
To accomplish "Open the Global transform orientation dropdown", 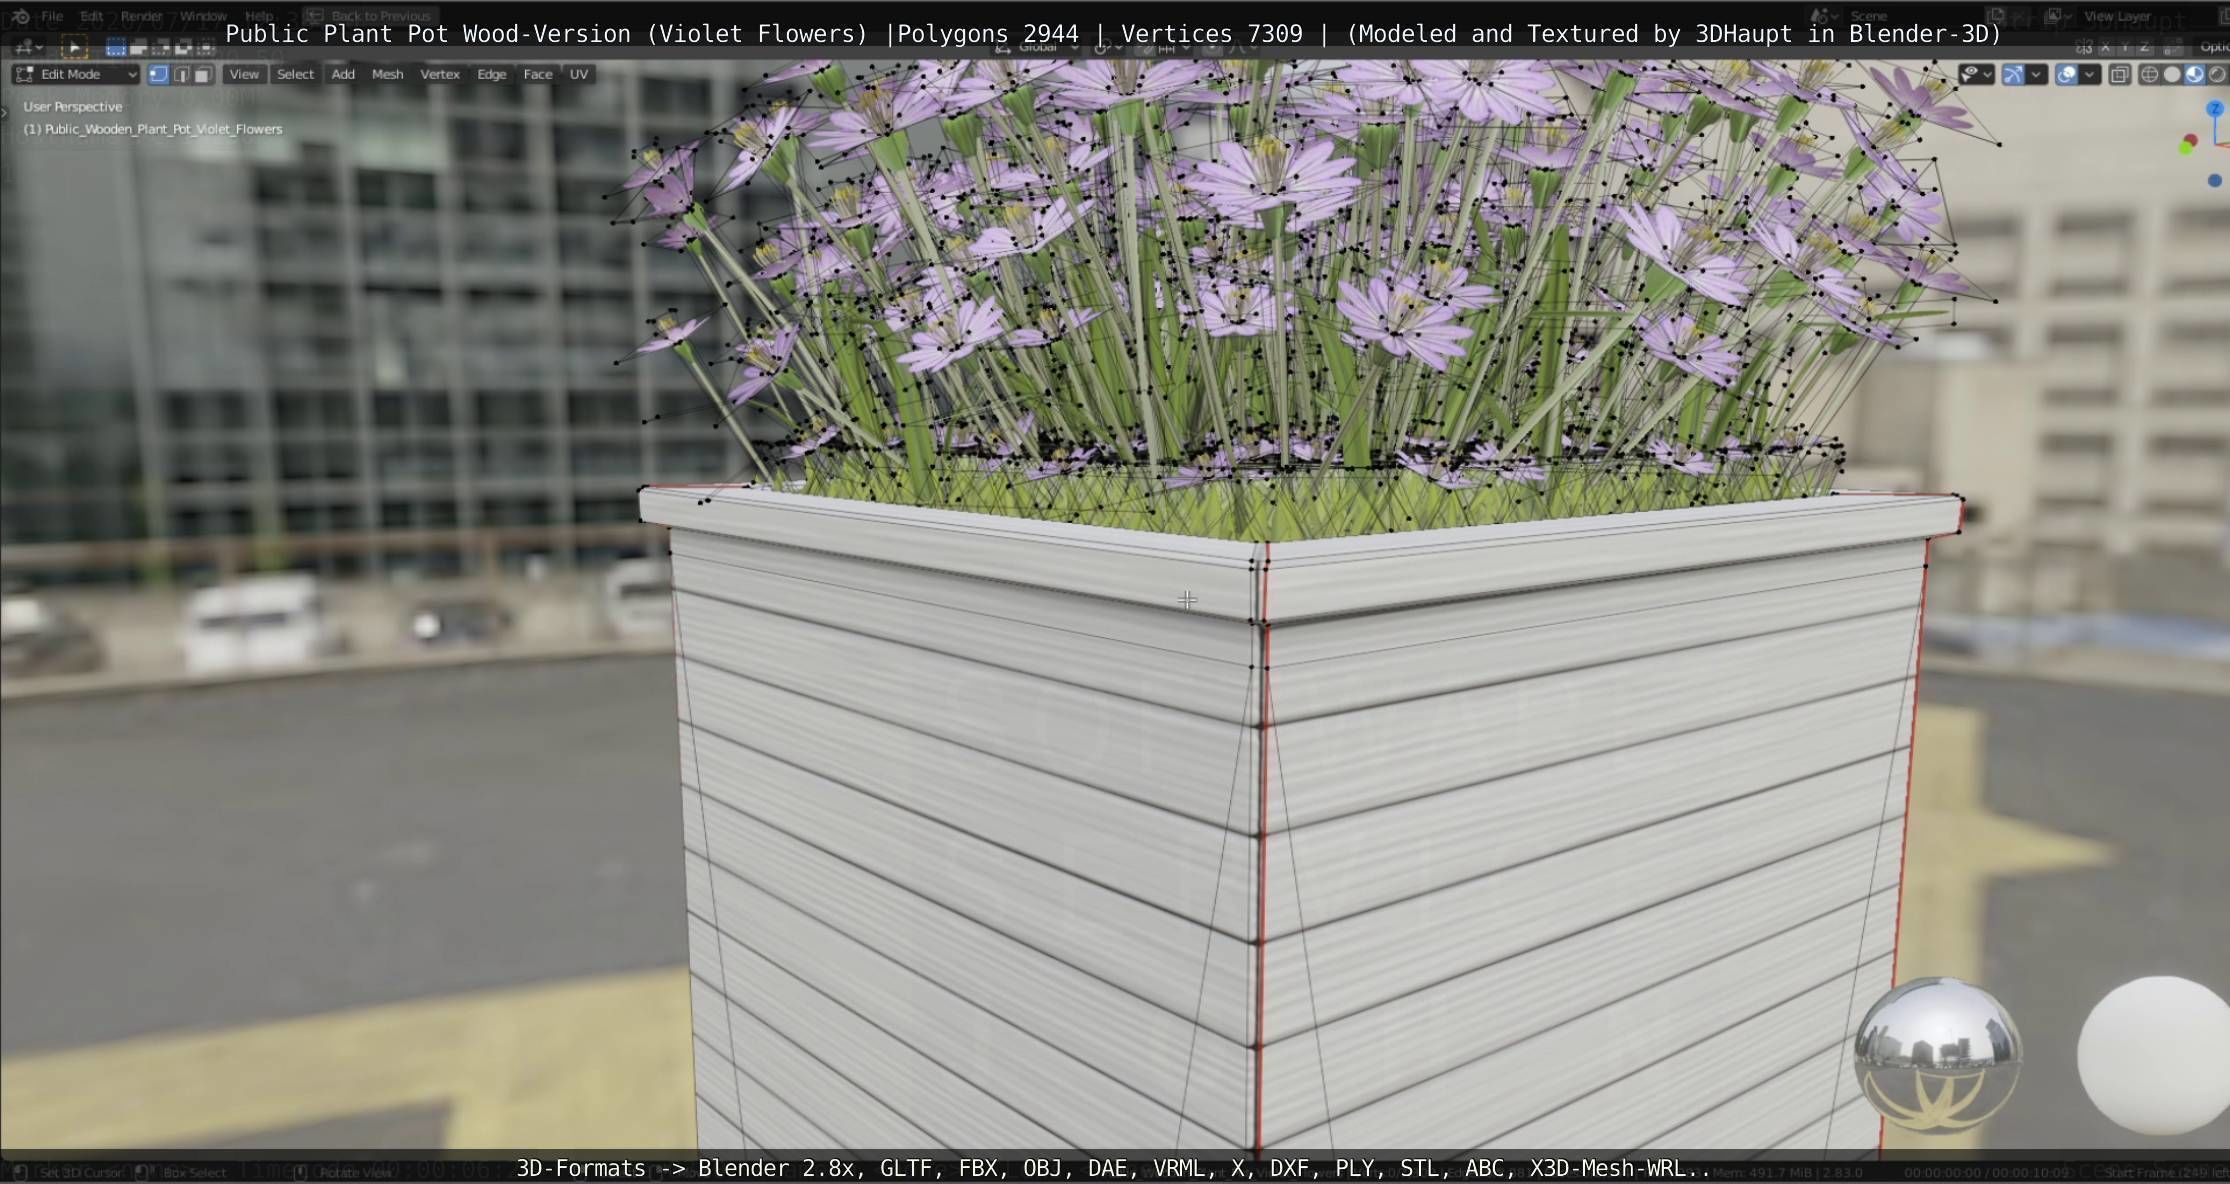I will [x=1036, y=47].
